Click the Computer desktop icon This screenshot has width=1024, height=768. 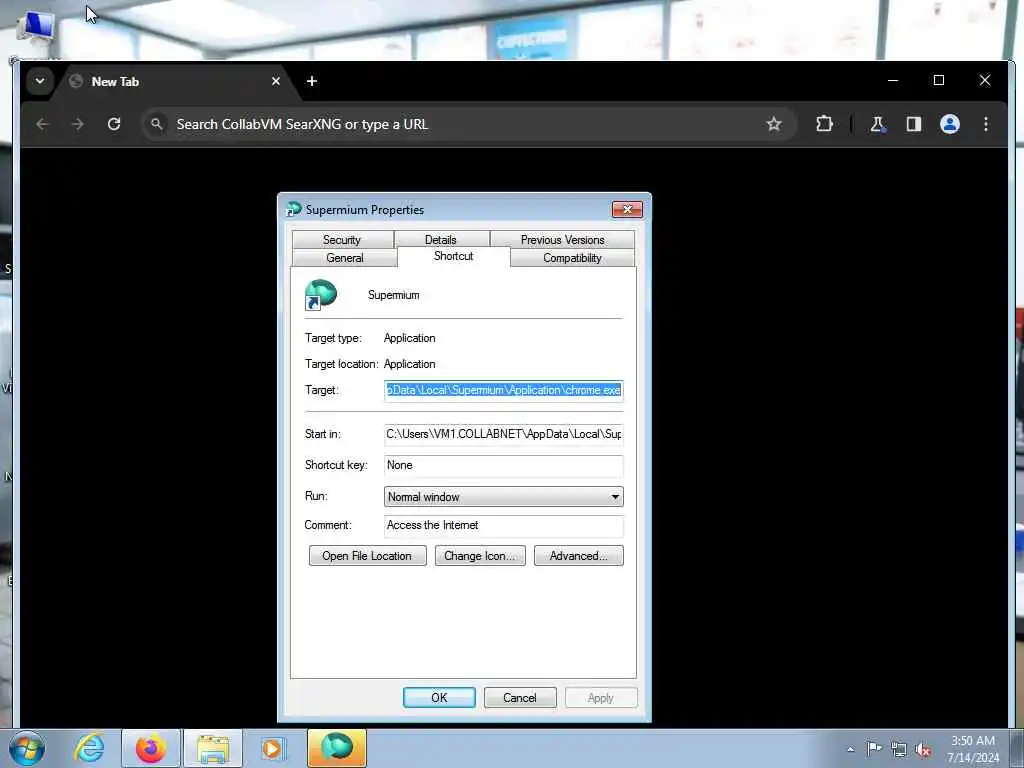click(35, 27)
